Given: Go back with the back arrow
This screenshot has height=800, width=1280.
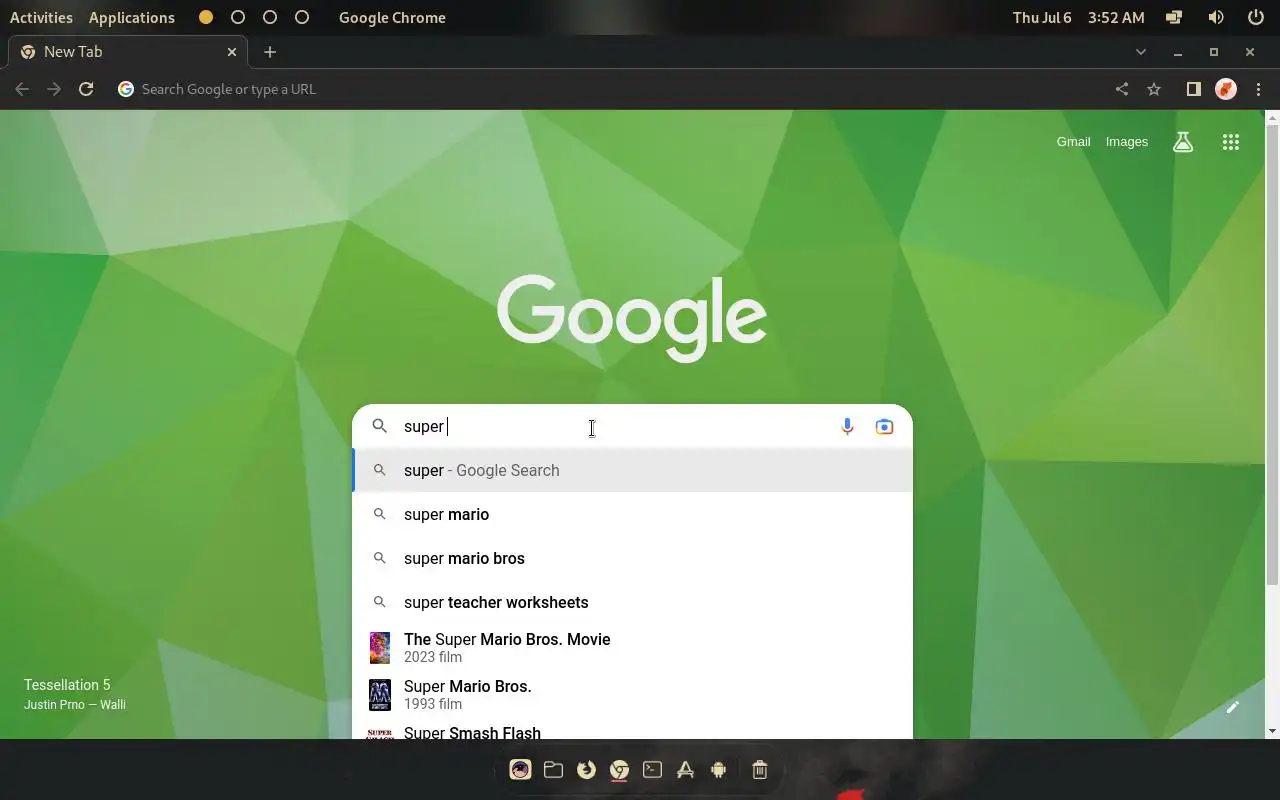Looking at the screenshot, I should (x=22, y=89).
